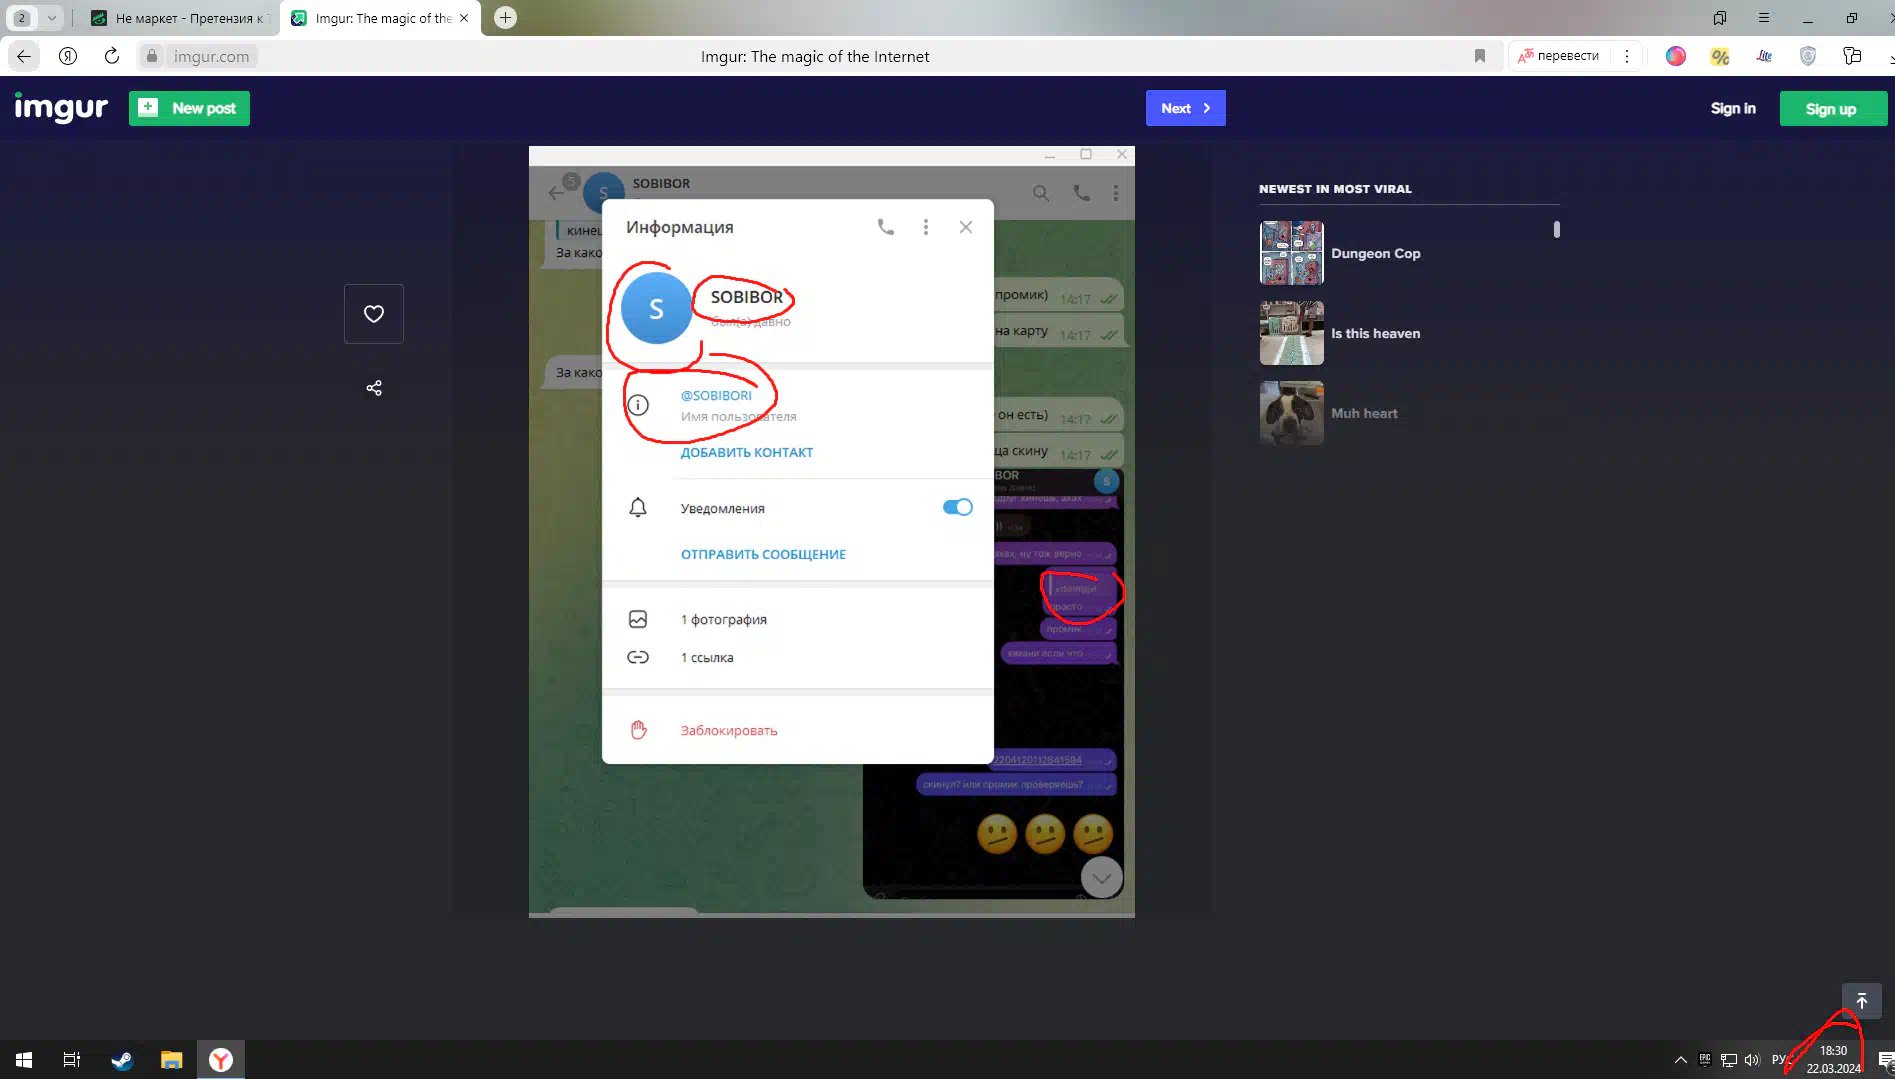
Task: Click Заблокировать user
Action: [x=729, y=730]
